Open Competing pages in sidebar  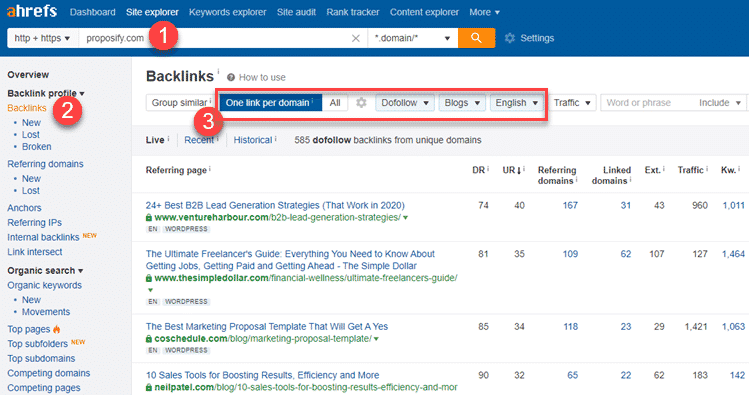[43, 388]
